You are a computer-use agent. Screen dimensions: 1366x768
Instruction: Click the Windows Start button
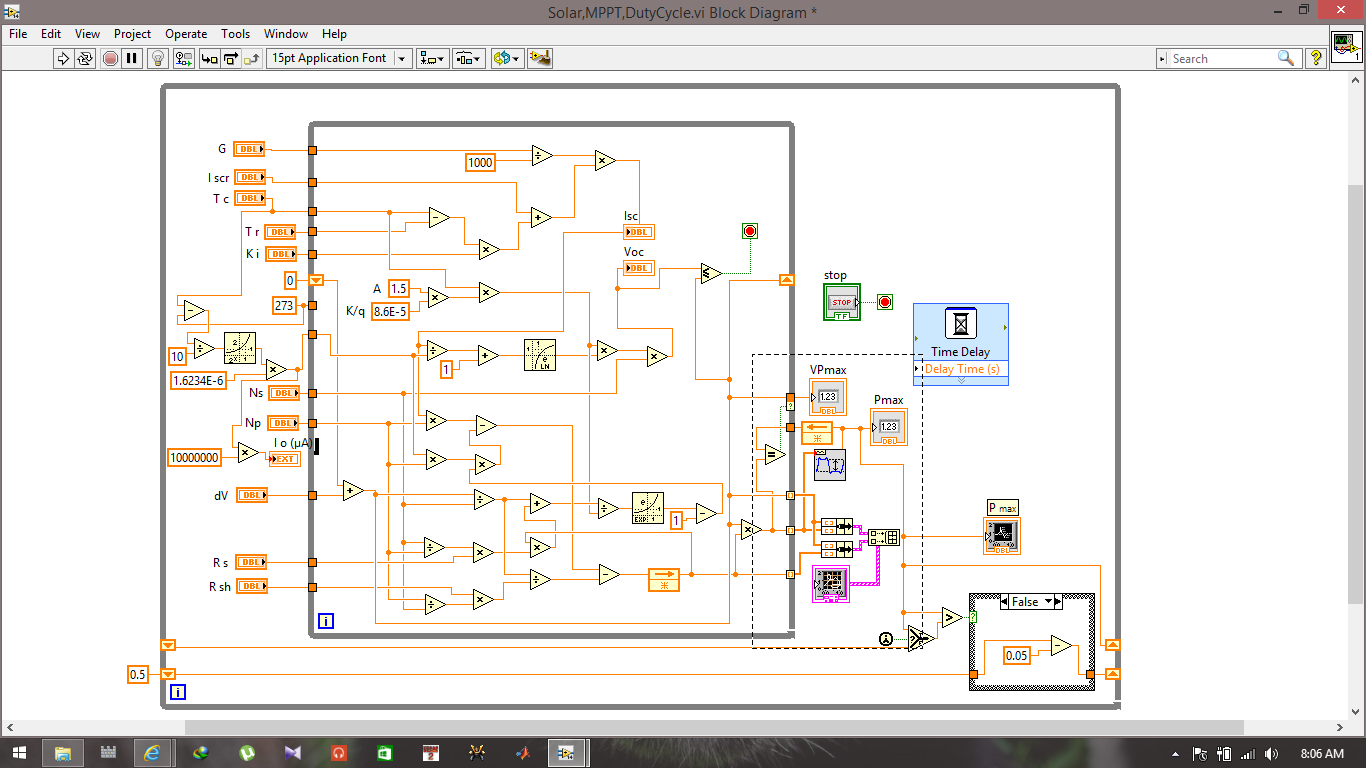point(18,752)
